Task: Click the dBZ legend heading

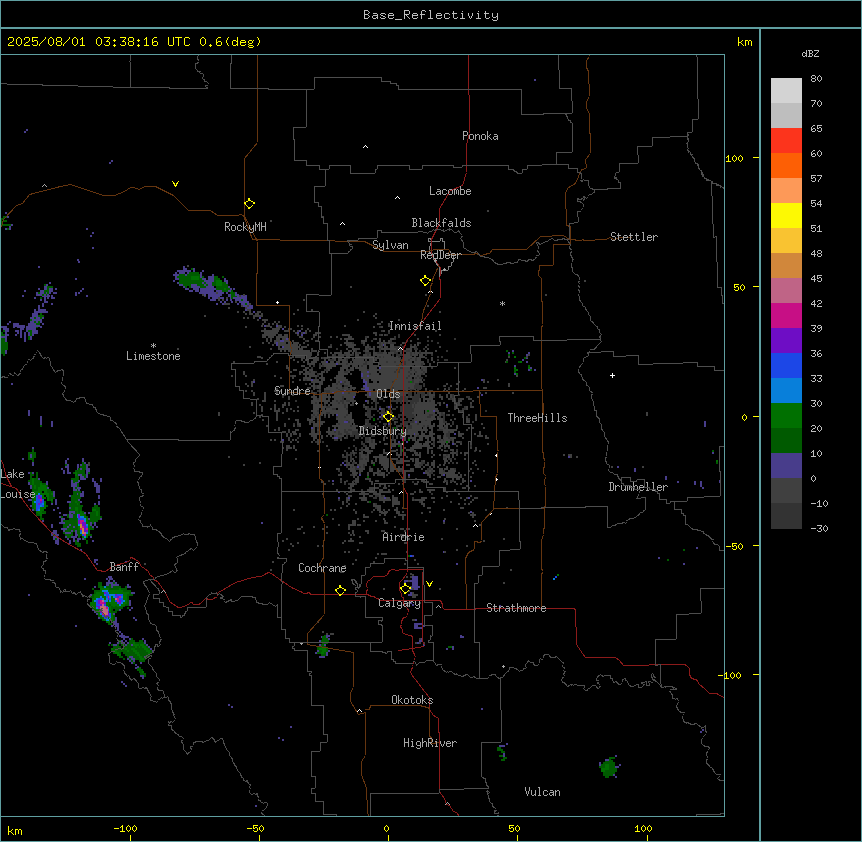Action: 810,53
